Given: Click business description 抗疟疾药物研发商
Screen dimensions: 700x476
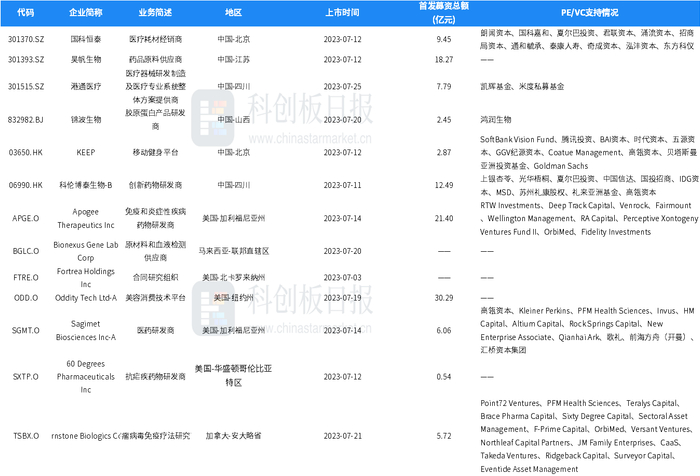Looking at the screenshot, I should pyautogui.click(x=155, y=377).
